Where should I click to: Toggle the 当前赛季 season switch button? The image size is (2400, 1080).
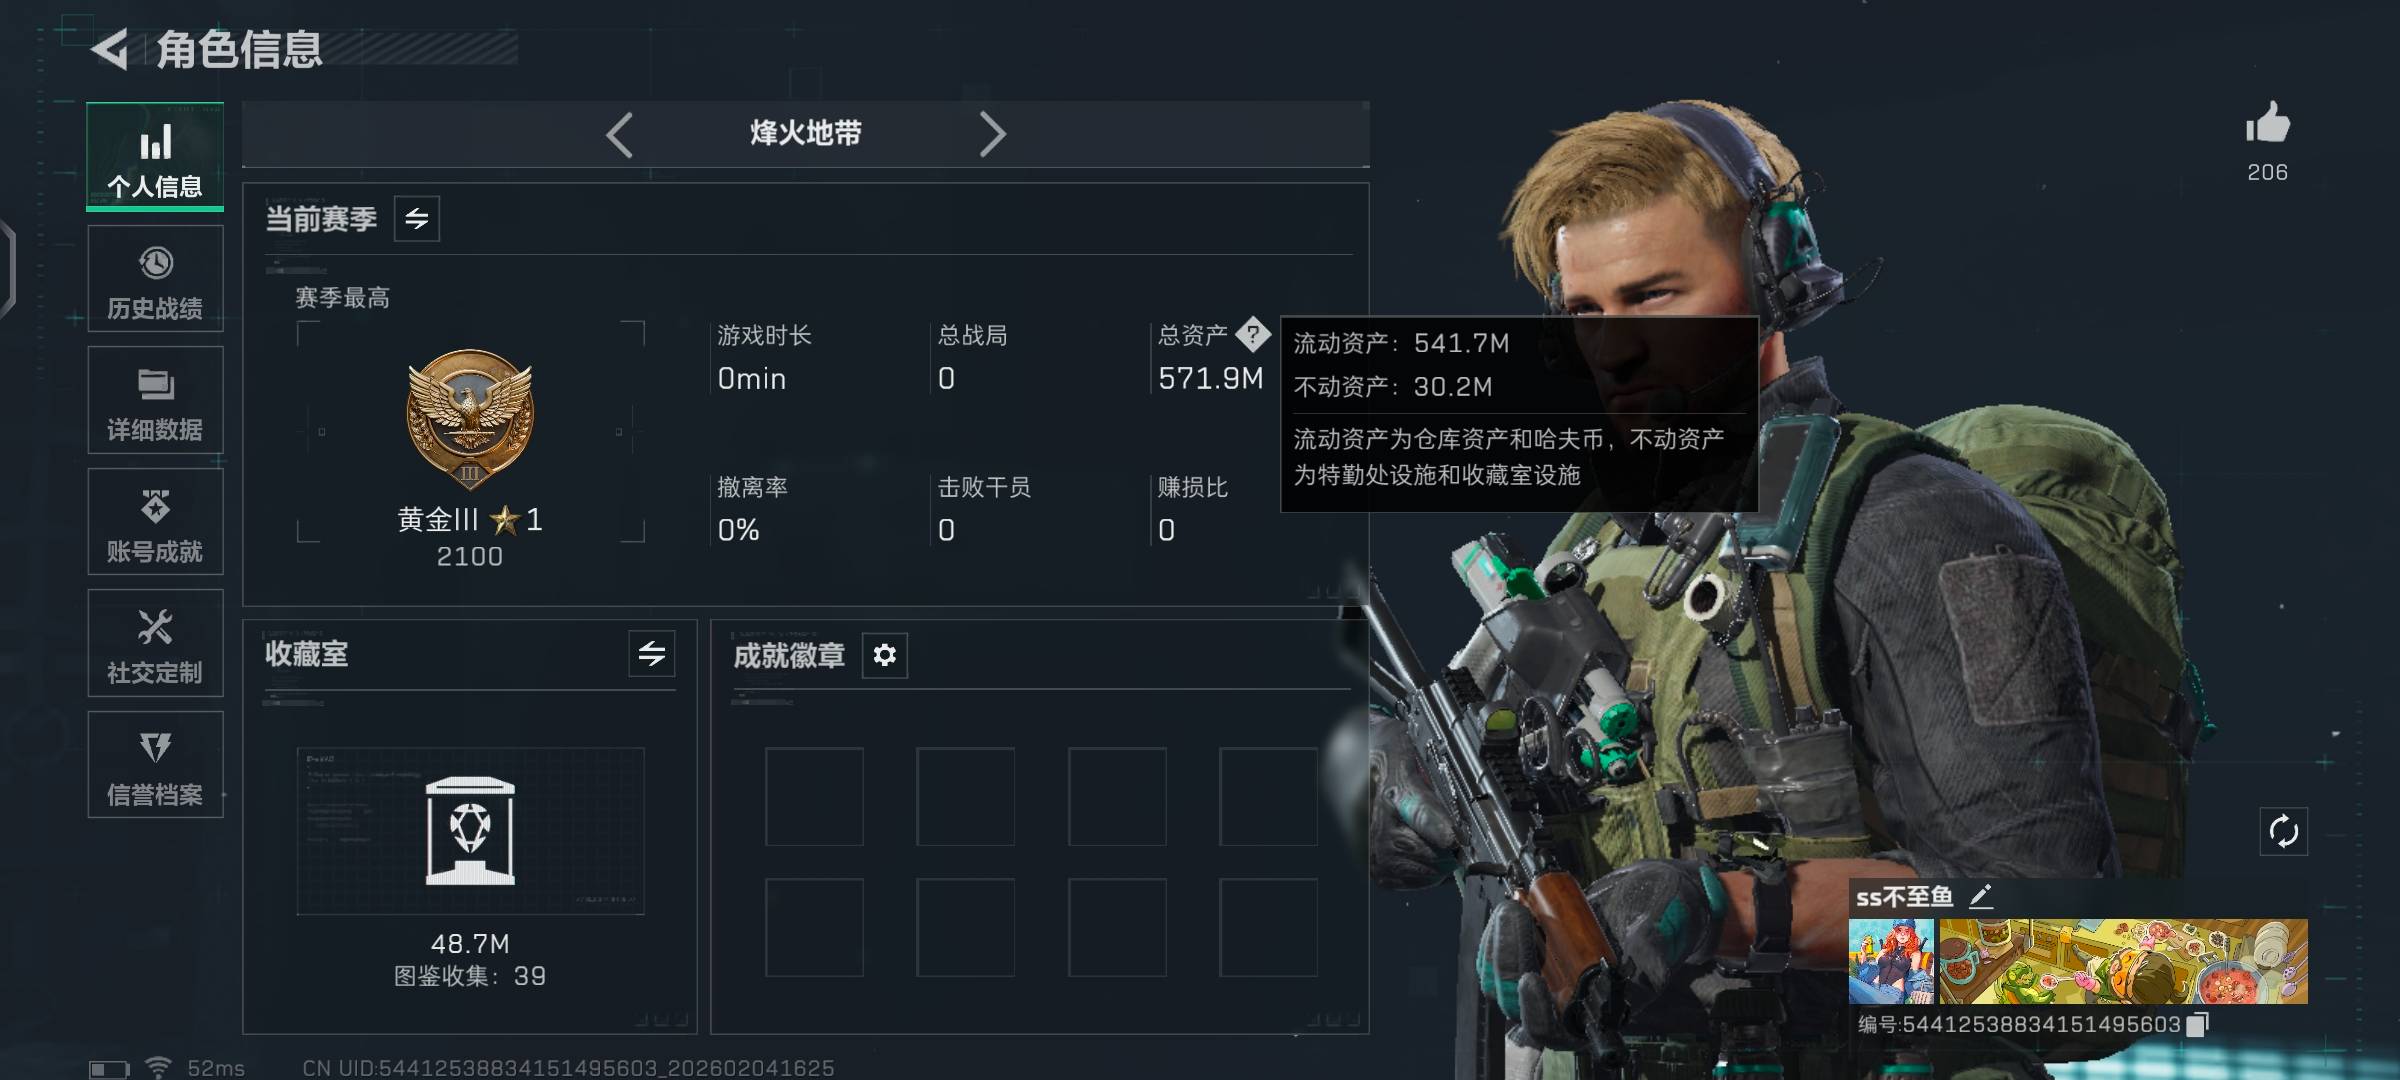coord(417,219)
